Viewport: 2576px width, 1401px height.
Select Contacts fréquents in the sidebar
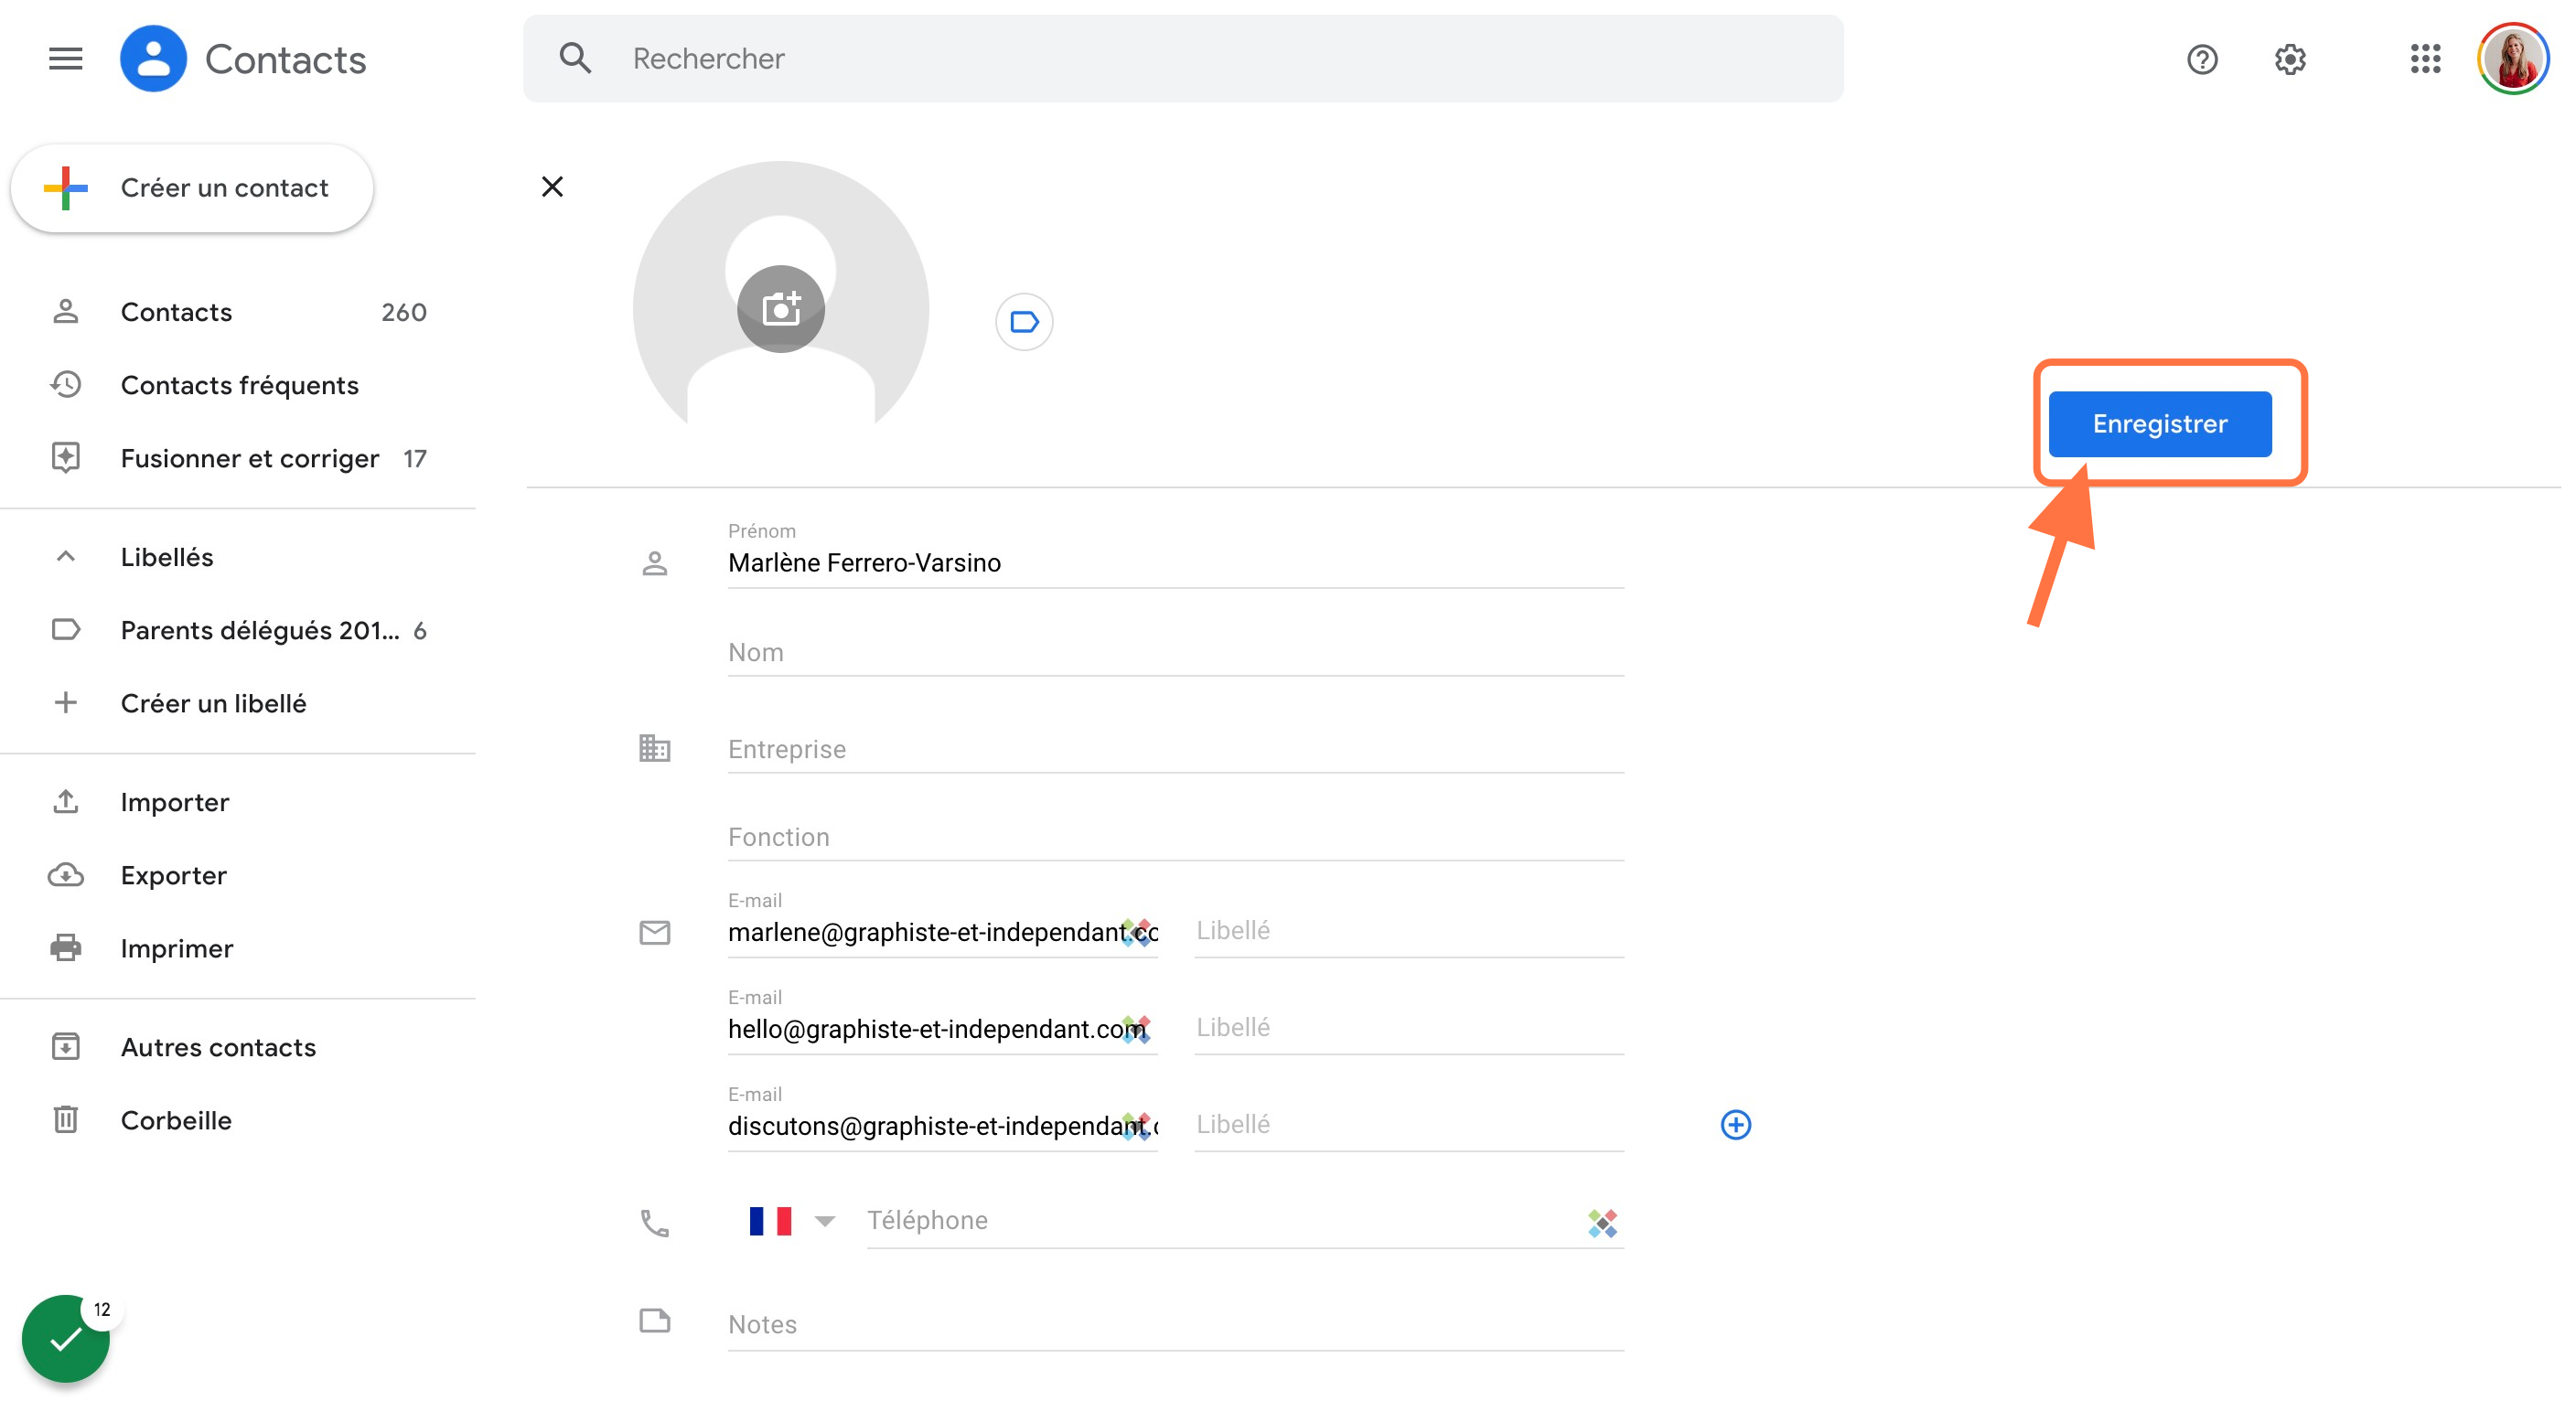[239, 385]
